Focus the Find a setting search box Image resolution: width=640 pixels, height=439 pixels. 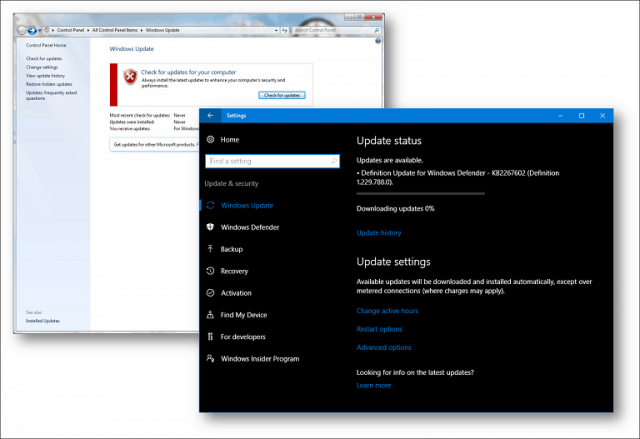pos(272,161)
